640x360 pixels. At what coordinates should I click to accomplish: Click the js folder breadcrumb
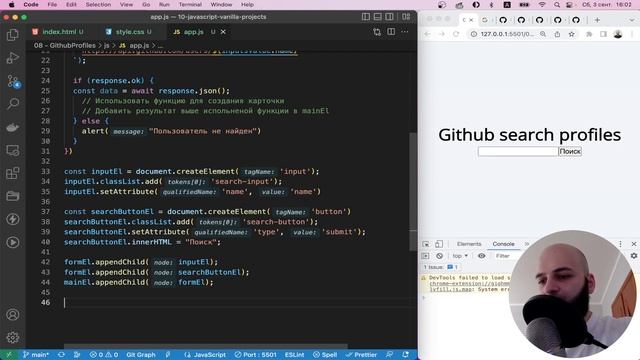tap(107, 45)
